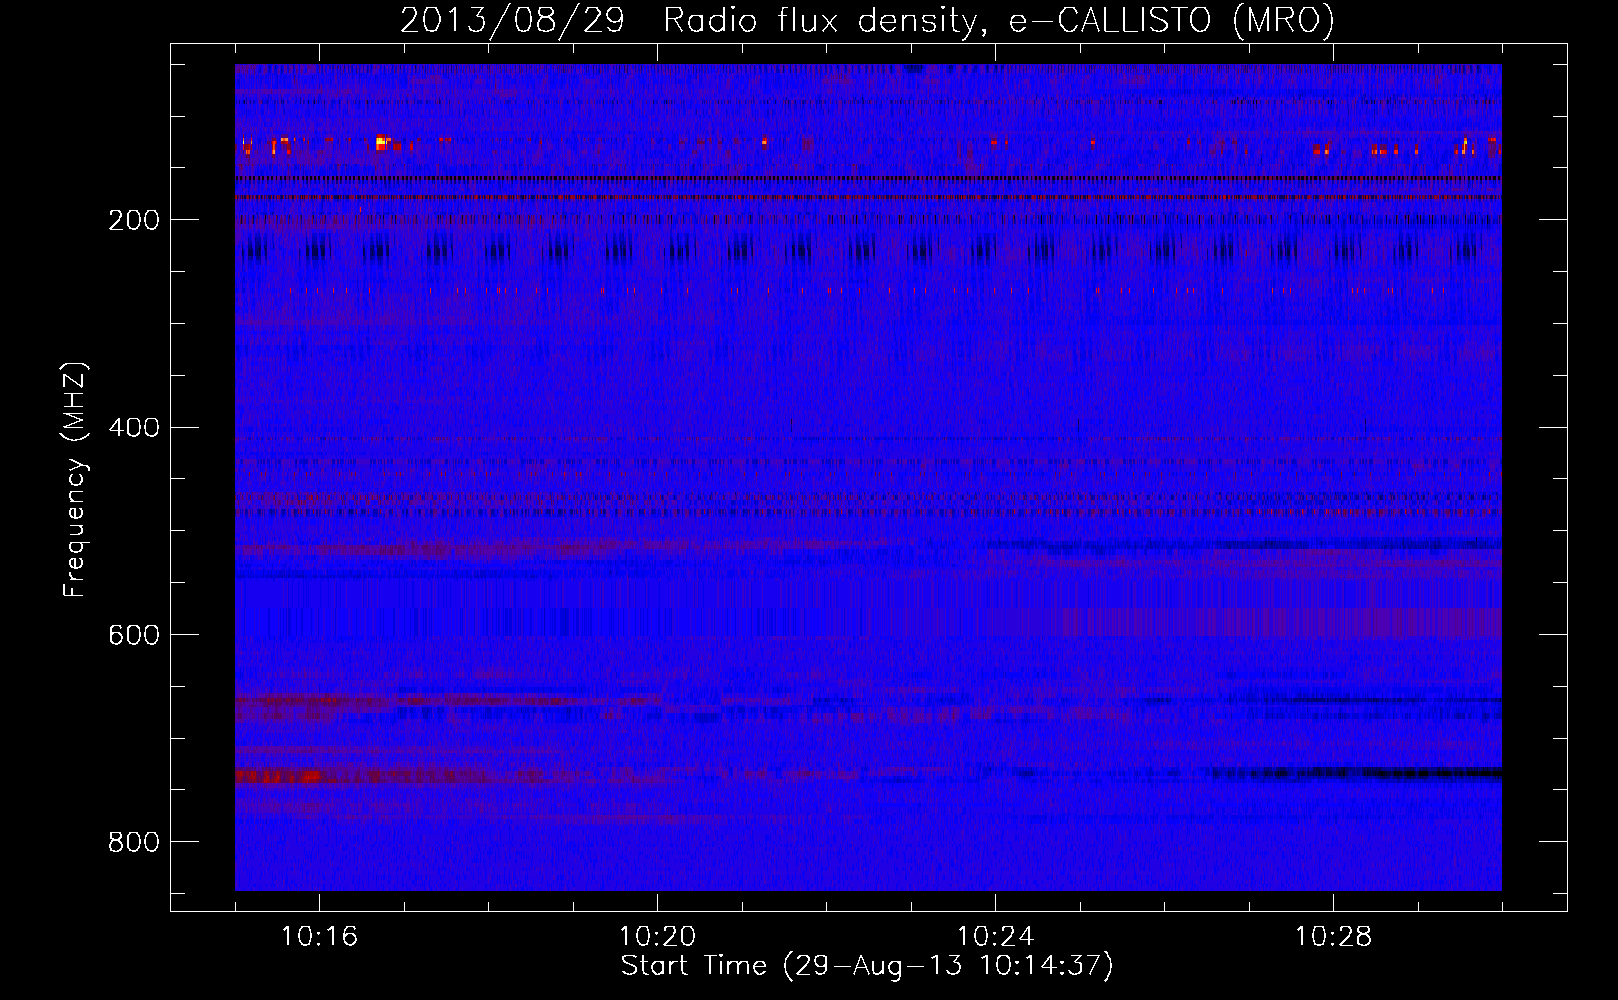This screenshot has width=1618, height=1000.
Task: Click the "Start Time (29-Aug-13 10:14:37)" x-axis label
Action: (867, 966)
